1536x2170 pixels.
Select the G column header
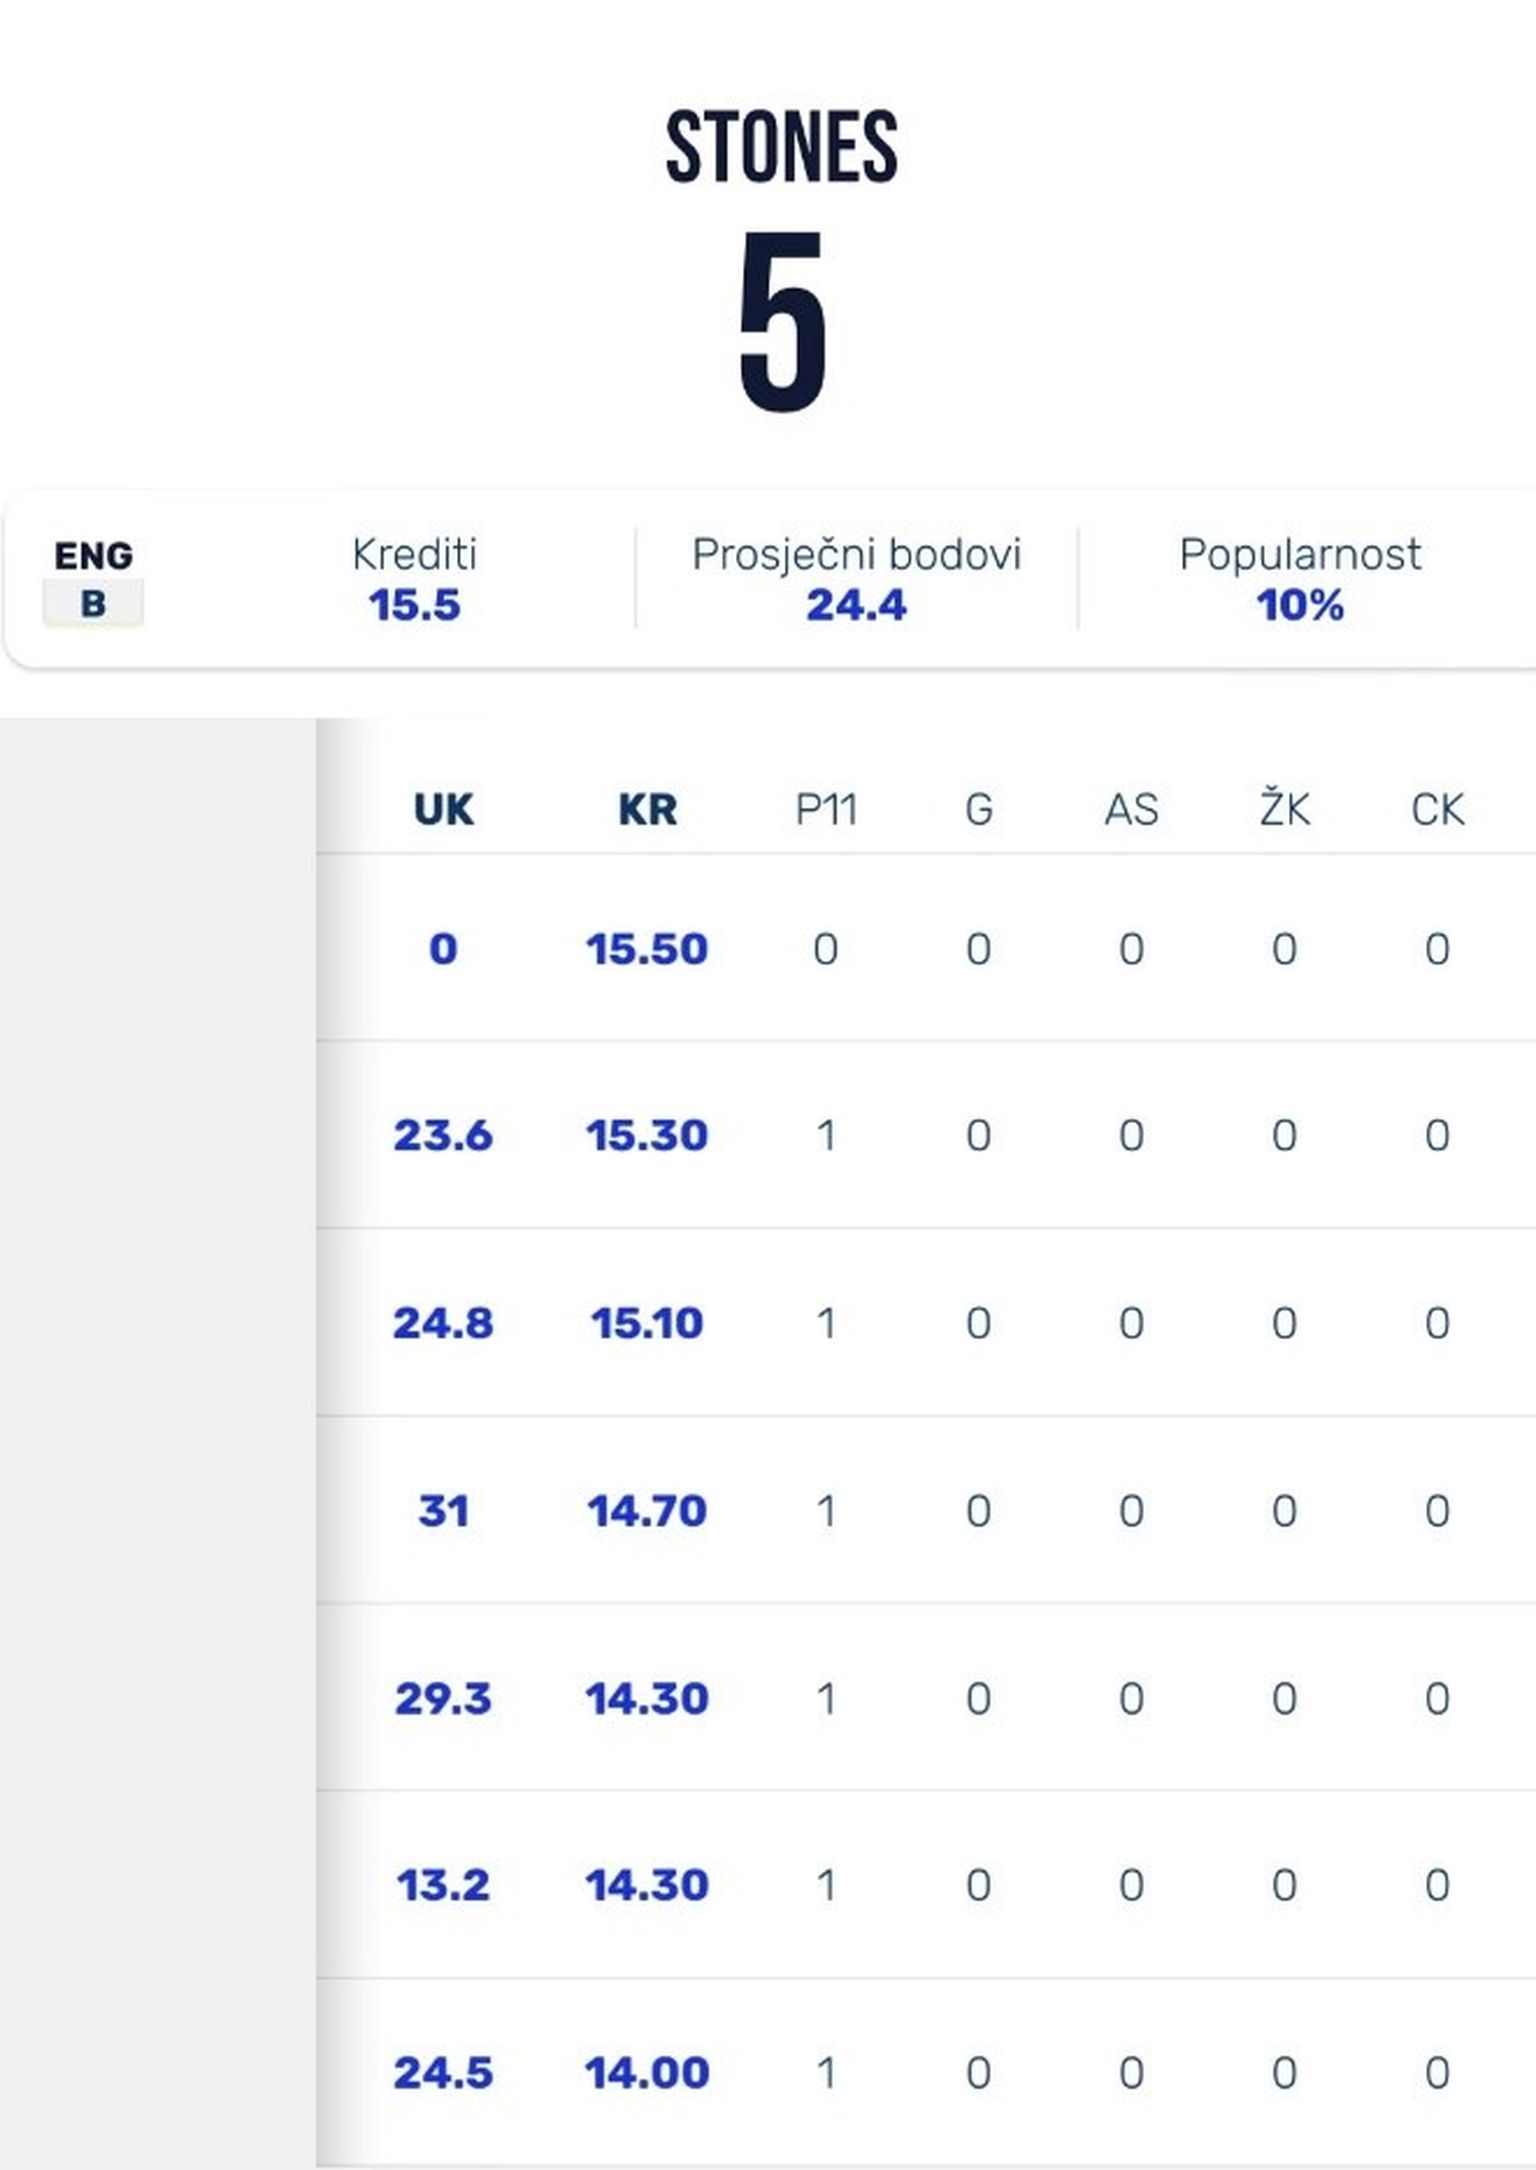[979, 809]
